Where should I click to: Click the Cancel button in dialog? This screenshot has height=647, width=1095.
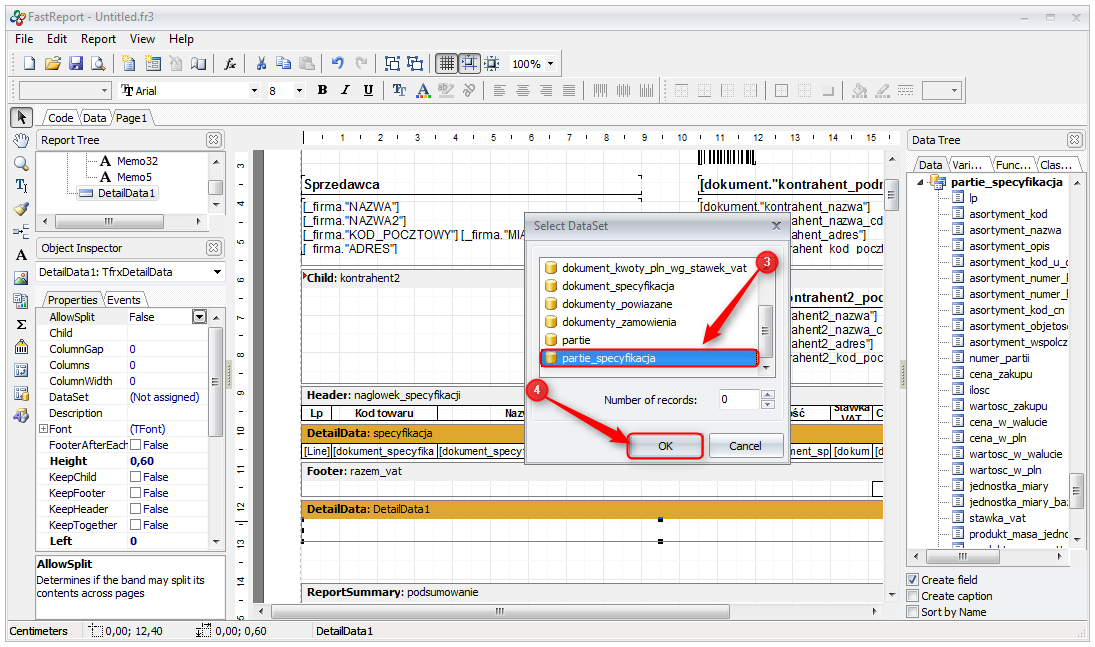click(745, 446)
